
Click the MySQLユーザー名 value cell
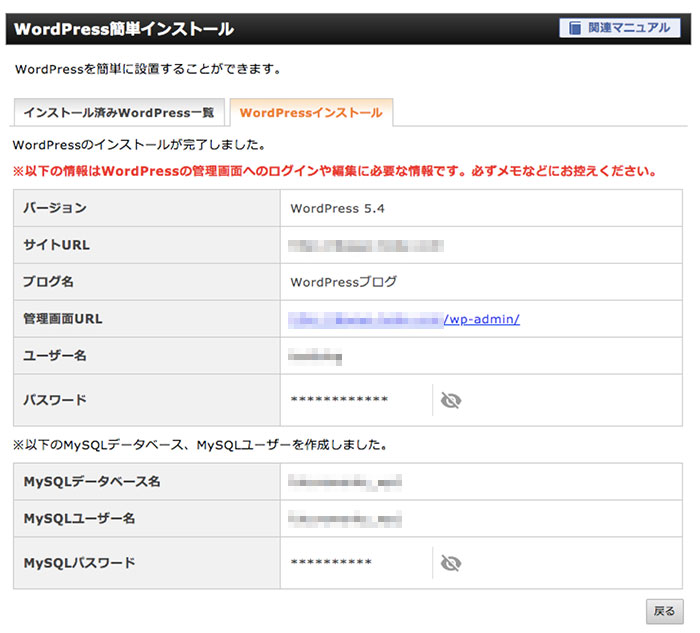coord(344,518)
